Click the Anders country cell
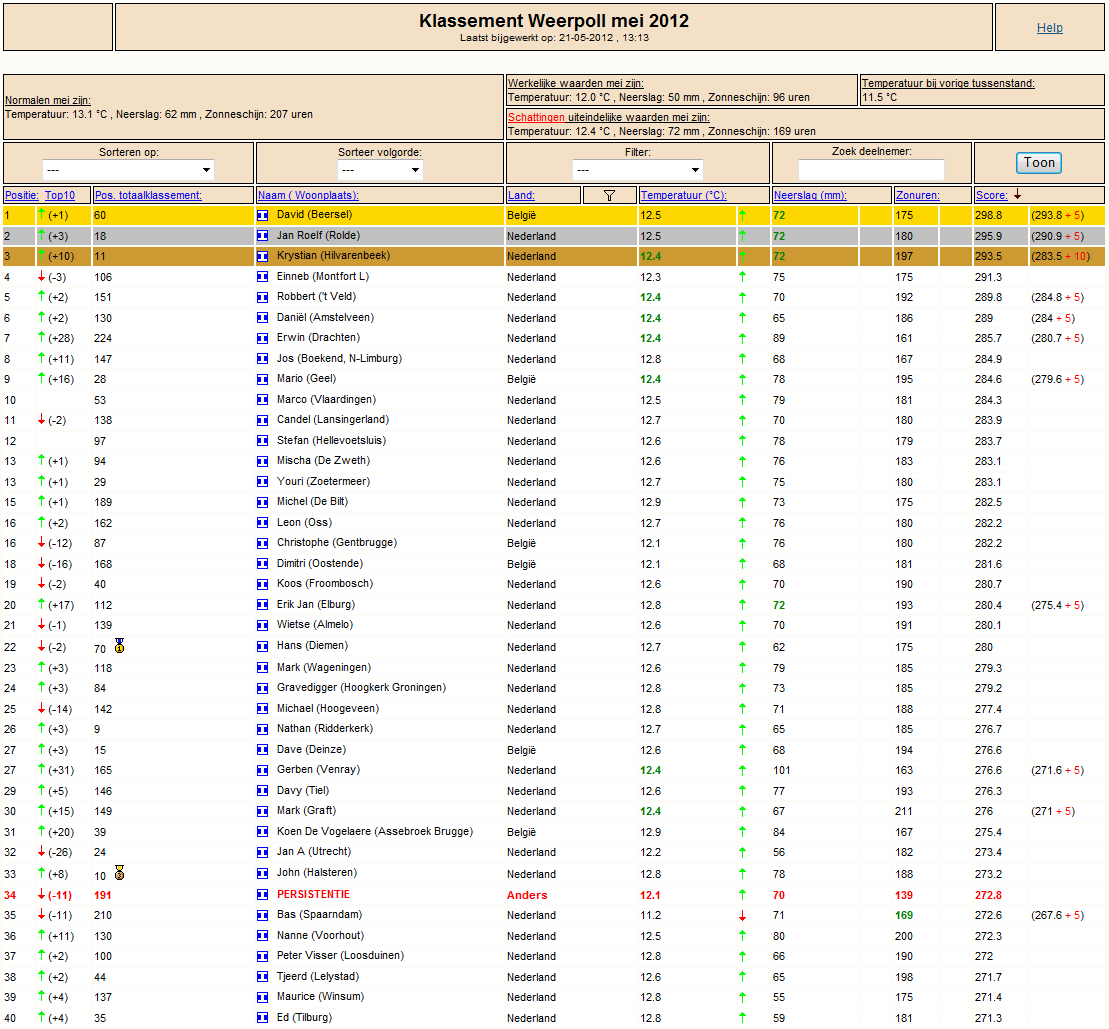 (527, 895)
